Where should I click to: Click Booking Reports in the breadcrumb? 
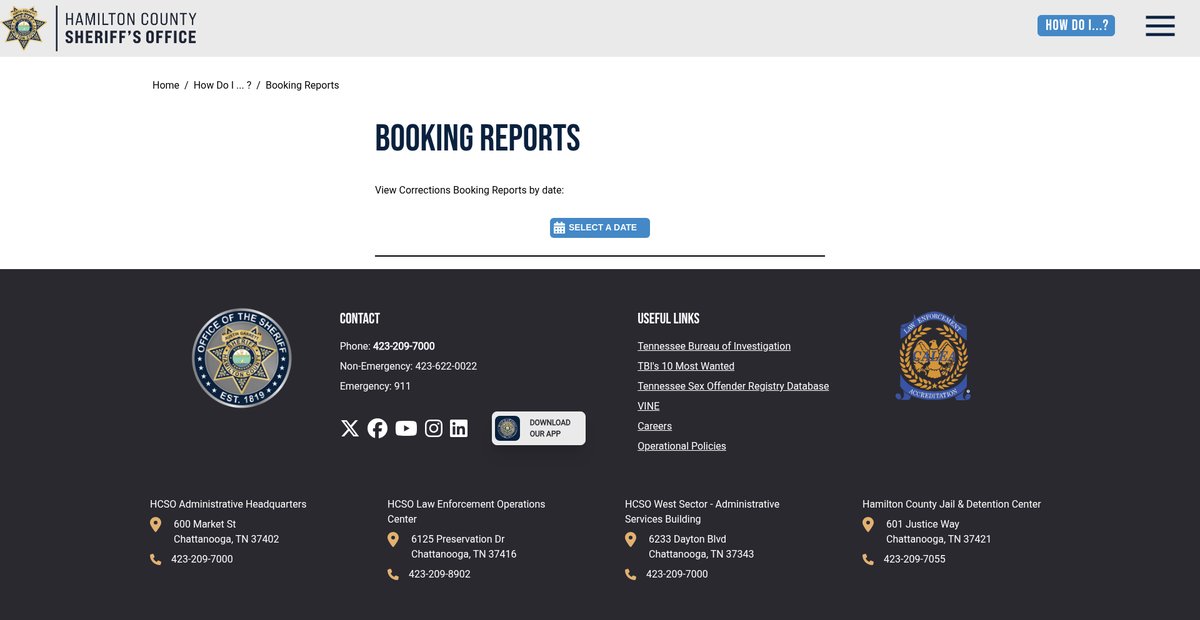coord(302,85)
